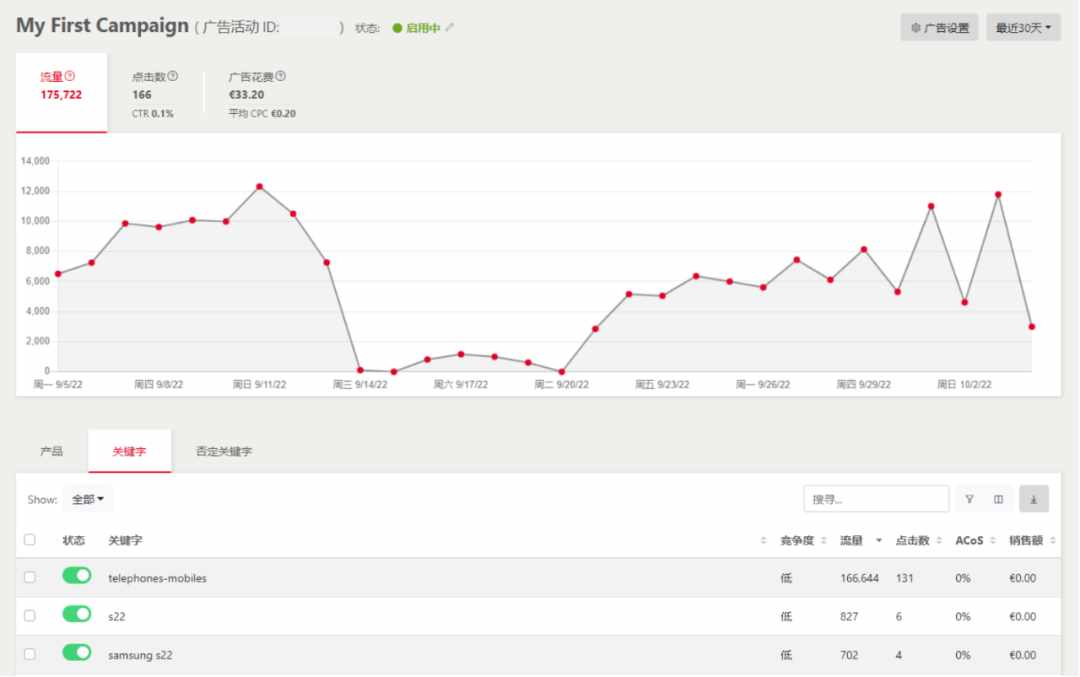Disable the s22 keyword toggle
1080x677 pixels.
[x=76, y=614]
